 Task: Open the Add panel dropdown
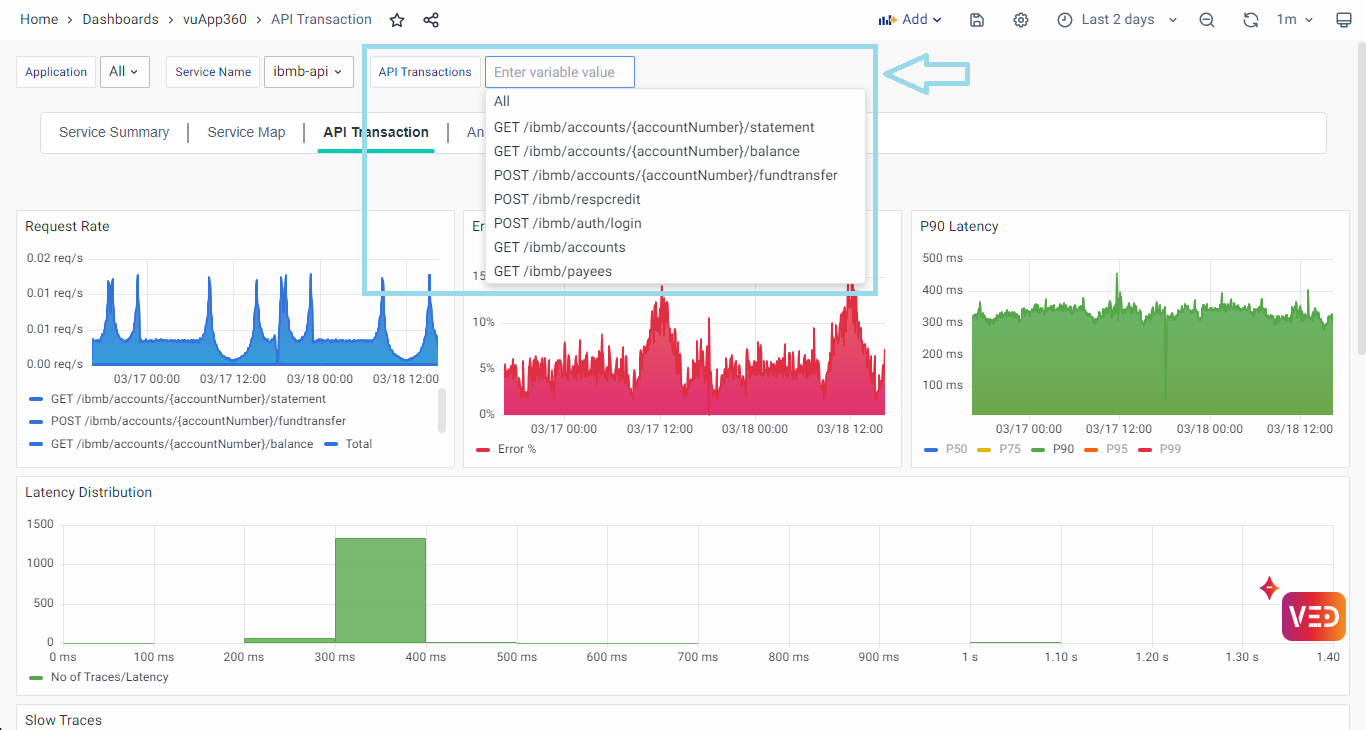pyautogui.click(x=910, y=20)
